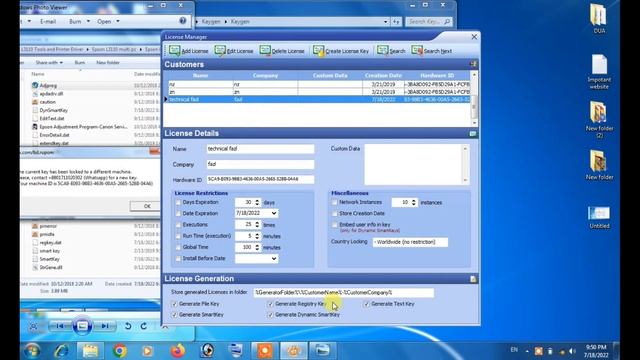Open Important website desktop file

pos(599,72)
